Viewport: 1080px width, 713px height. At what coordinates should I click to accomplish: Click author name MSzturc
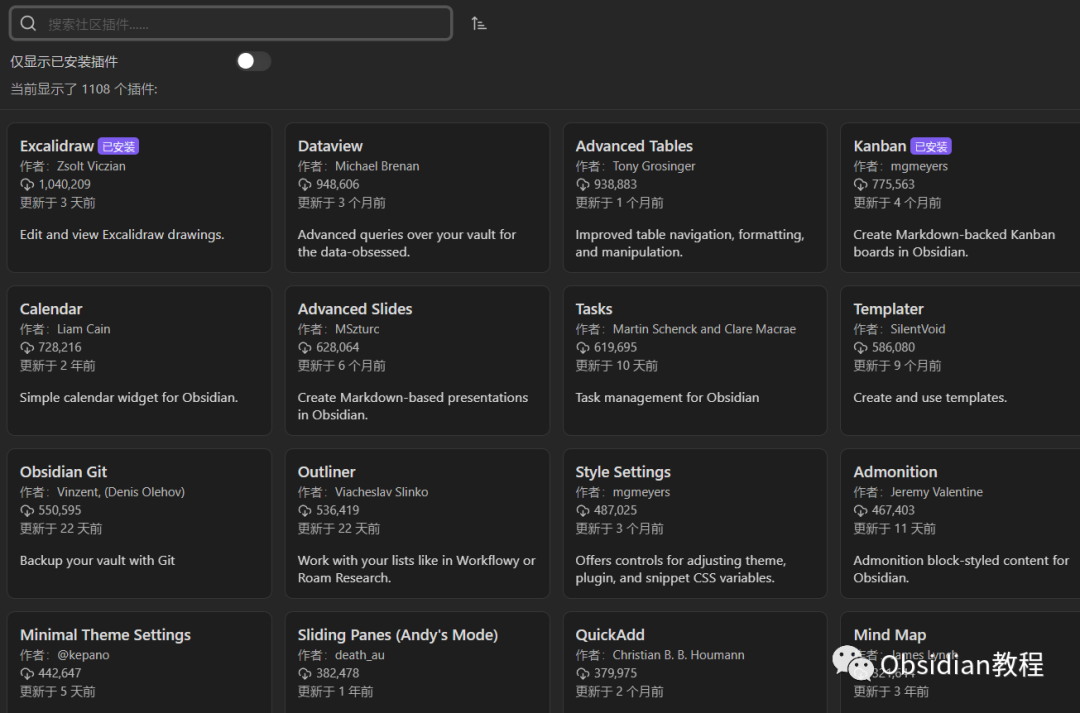coord(357,329)
